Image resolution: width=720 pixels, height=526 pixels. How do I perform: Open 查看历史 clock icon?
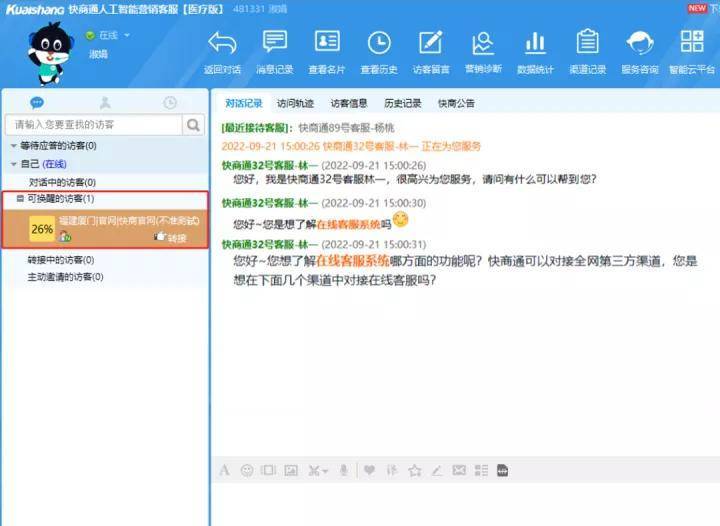[379, 43]
